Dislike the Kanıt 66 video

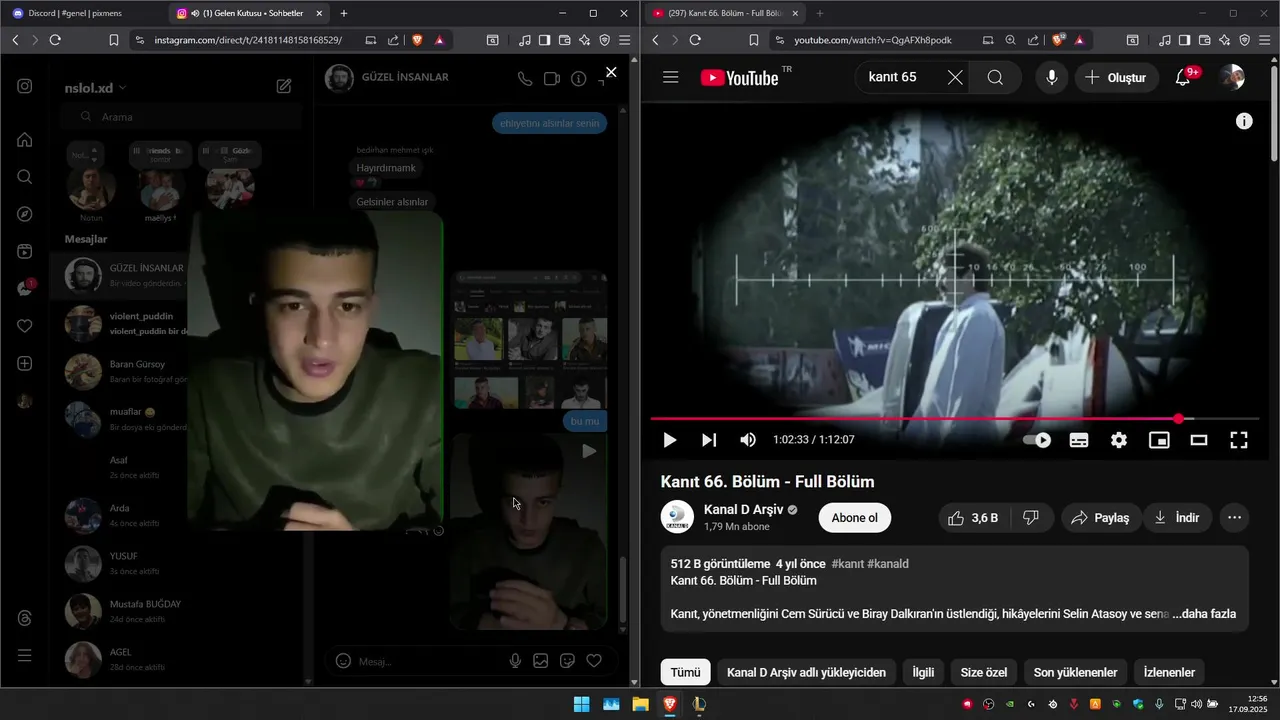coord(1032,518)
